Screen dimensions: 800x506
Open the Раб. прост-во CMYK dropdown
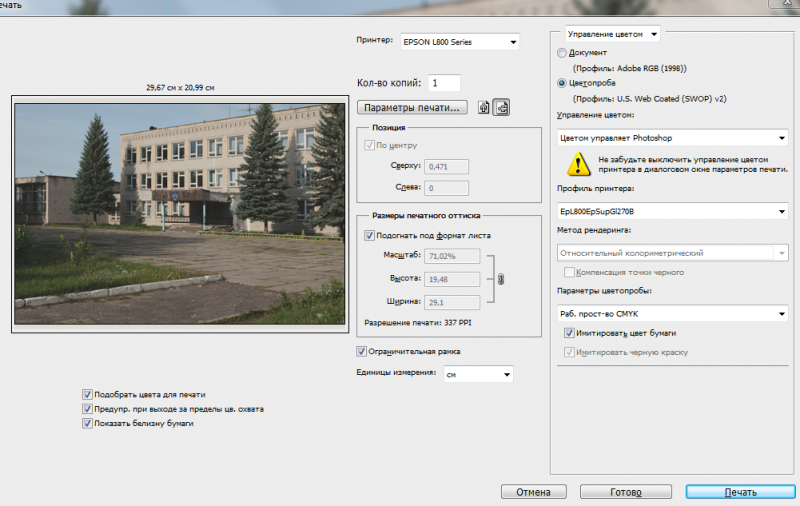pos(672,314)
